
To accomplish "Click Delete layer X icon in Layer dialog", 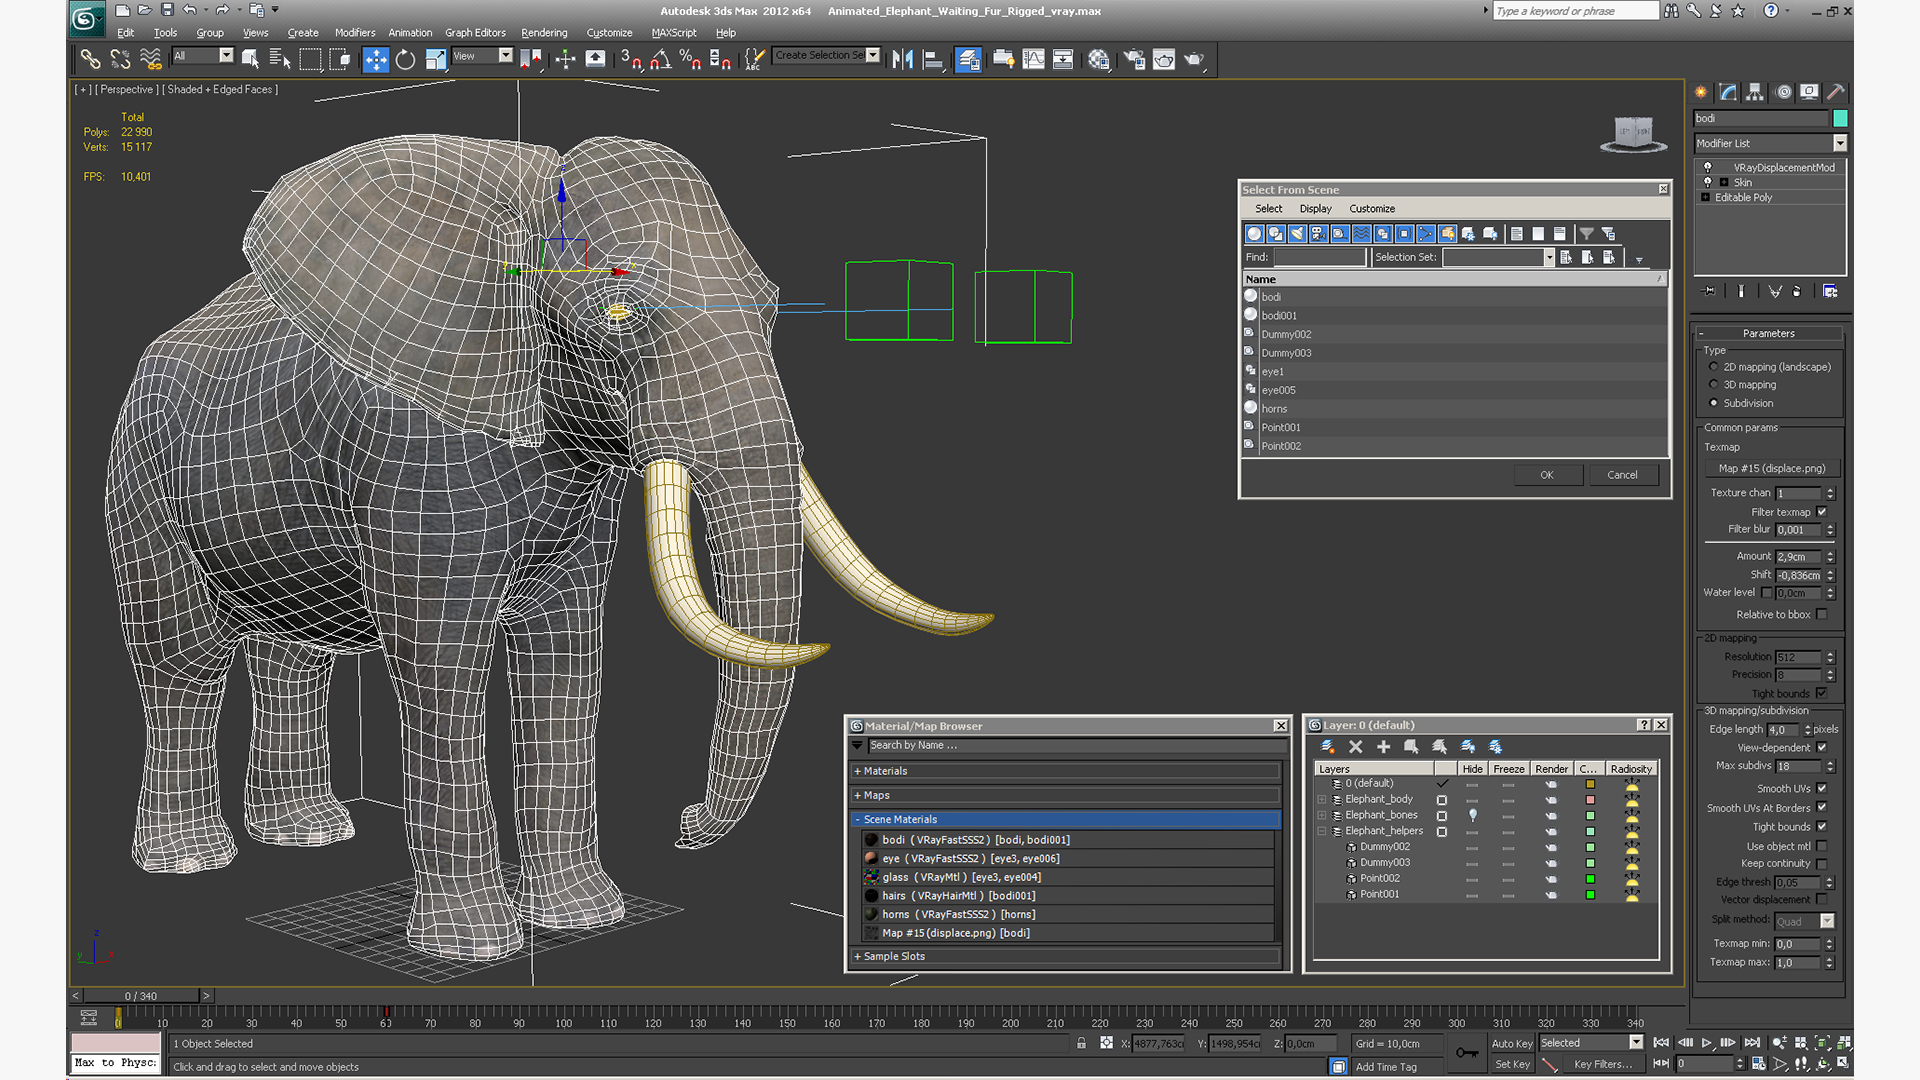I will click(x=1355, y=746).
